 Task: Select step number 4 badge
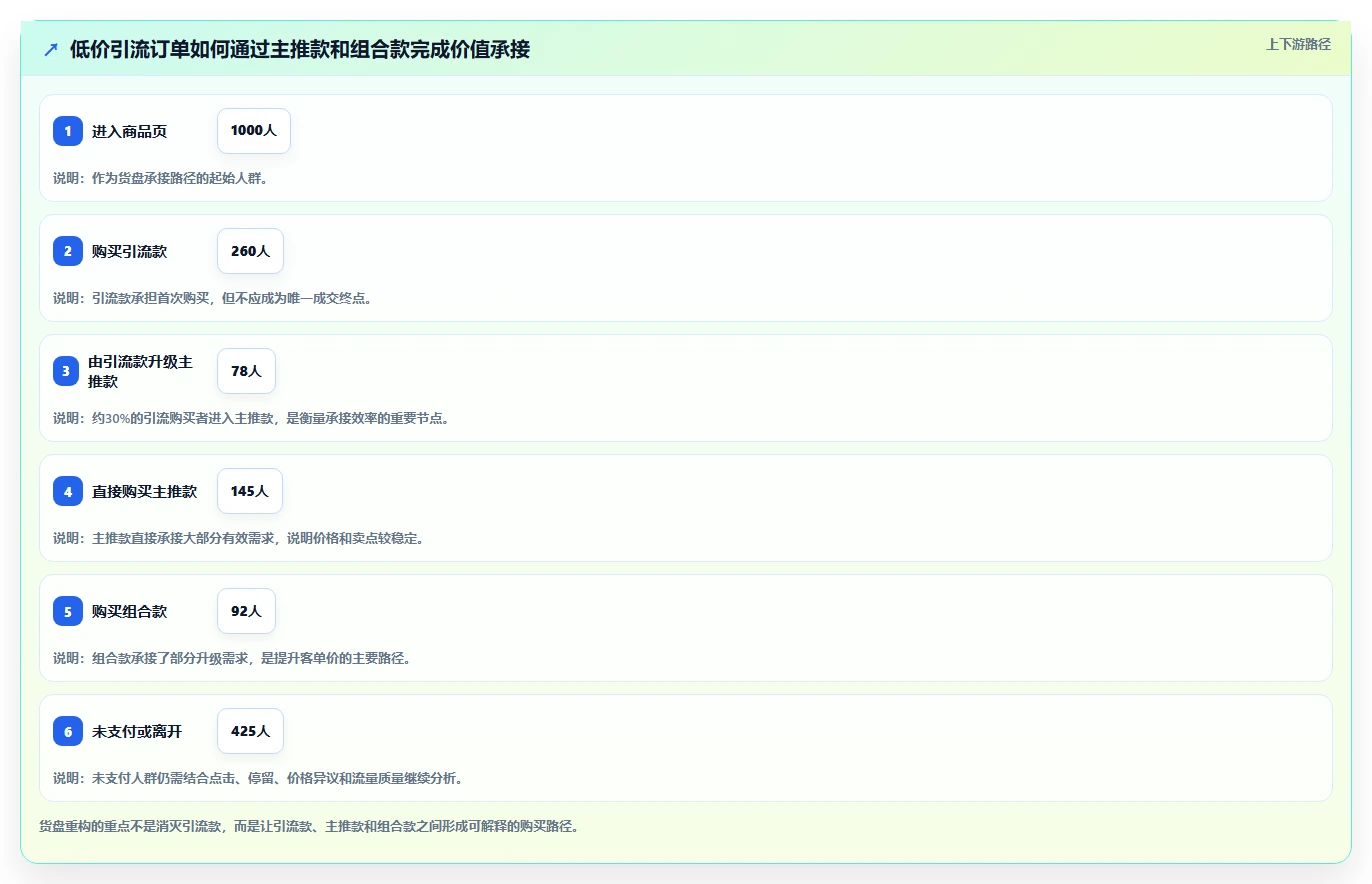tap(68, 491)
